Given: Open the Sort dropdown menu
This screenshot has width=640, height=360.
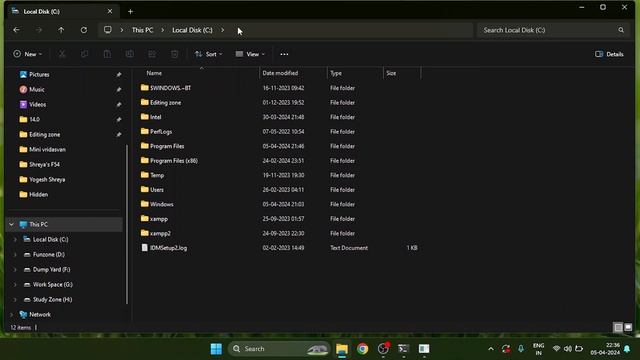Looking at the screenshot, I should (208, 54).
